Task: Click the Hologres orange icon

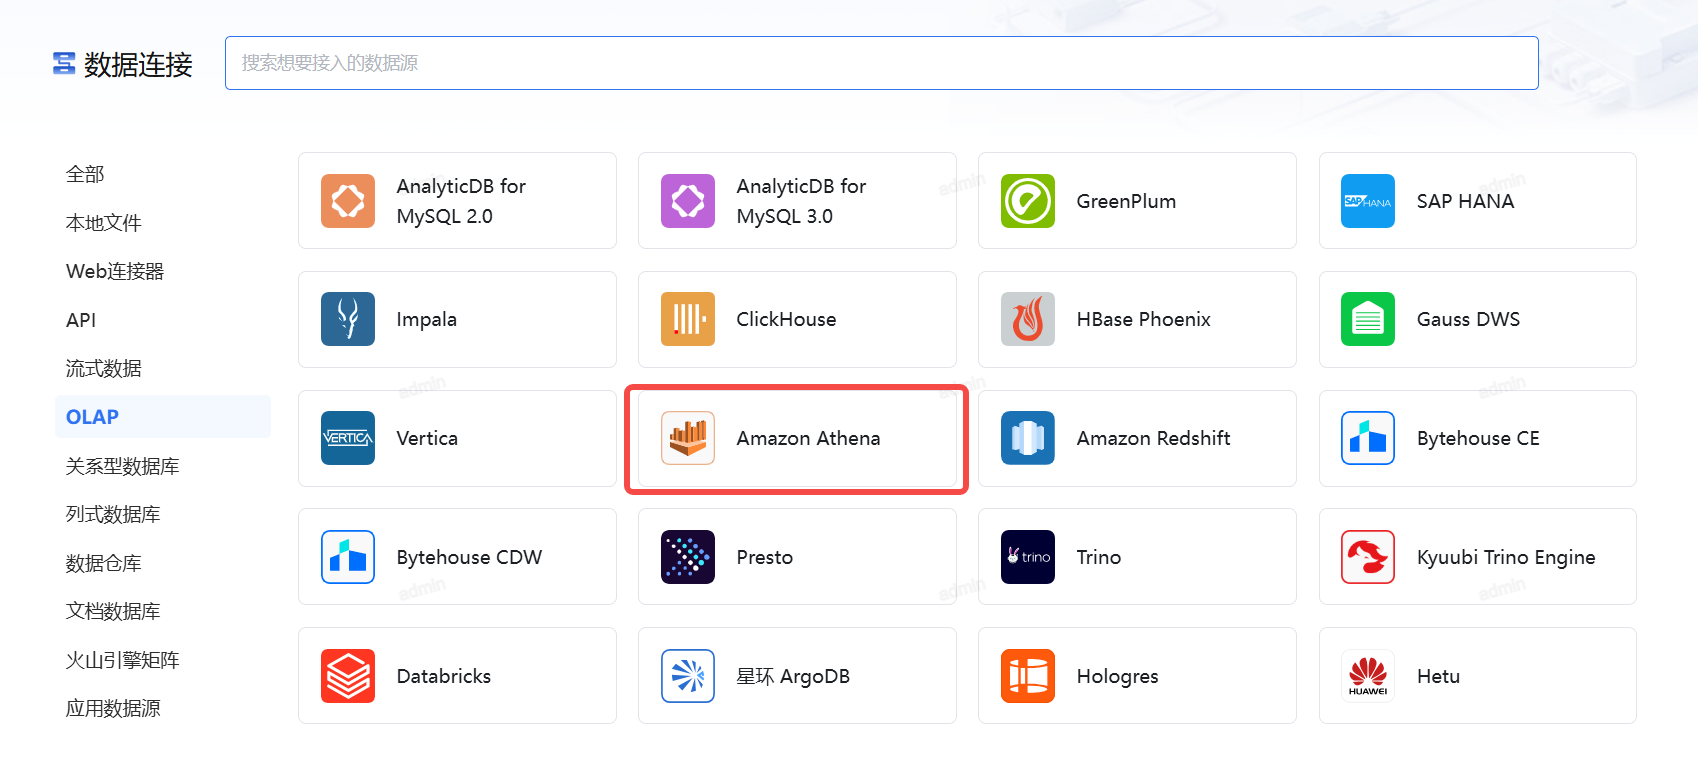Action: coord(1028,676)
